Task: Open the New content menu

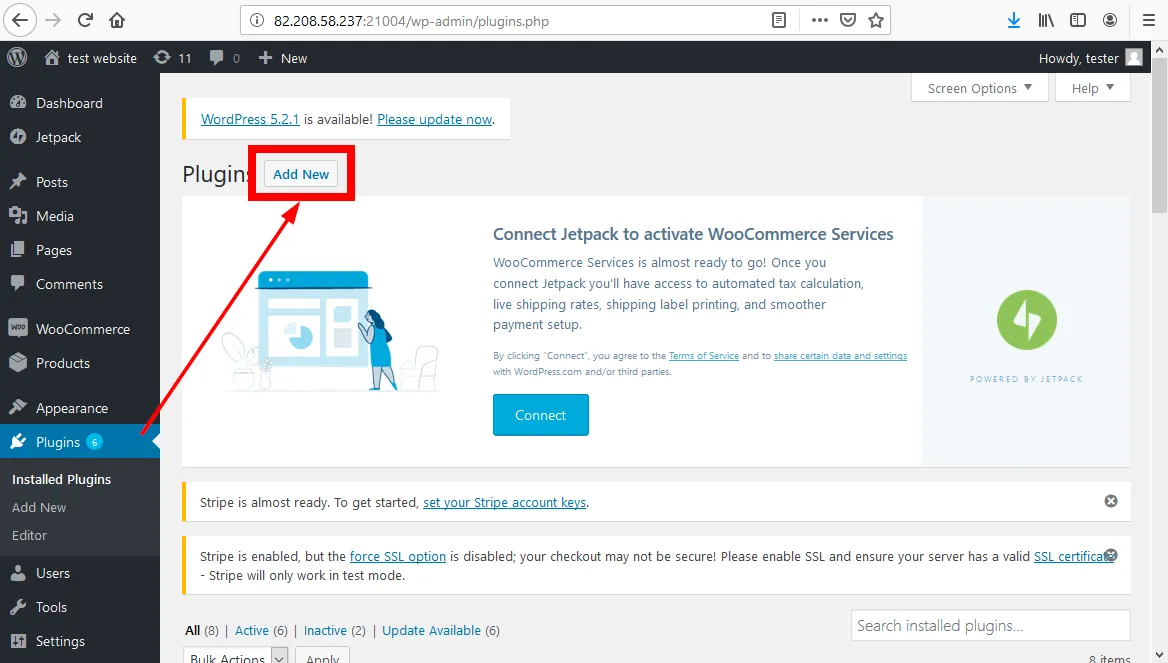Action: (282, 57)
